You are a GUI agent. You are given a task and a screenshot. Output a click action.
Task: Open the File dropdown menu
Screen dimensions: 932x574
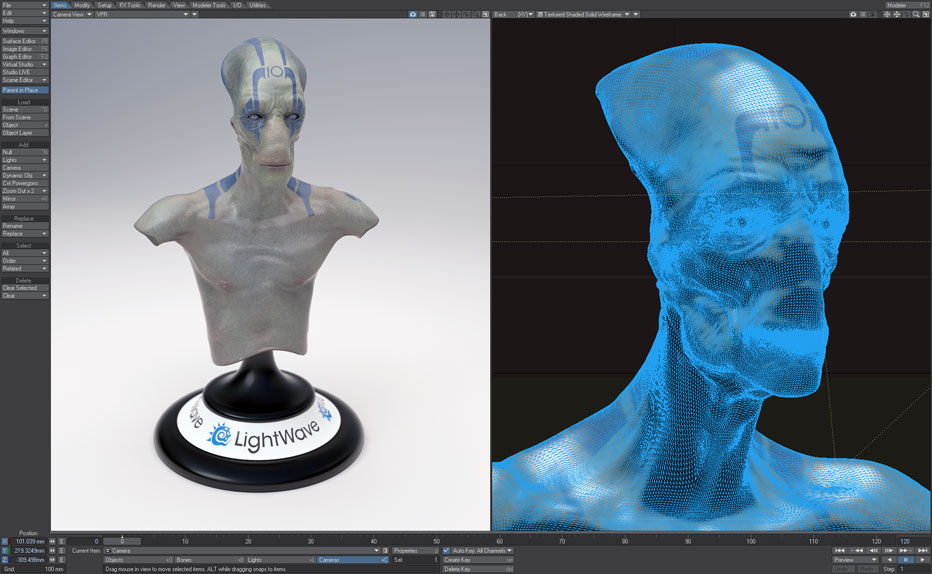pos(24,5)
